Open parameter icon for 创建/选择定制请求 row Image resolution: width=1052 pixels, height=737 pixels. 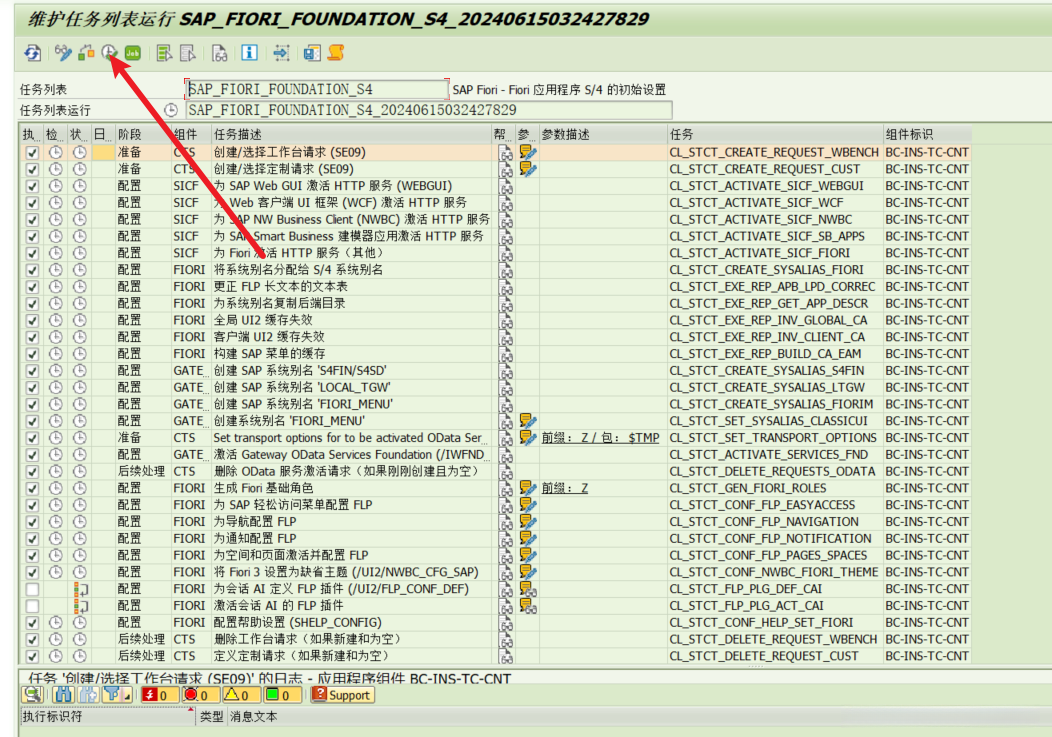click(528, 169)
